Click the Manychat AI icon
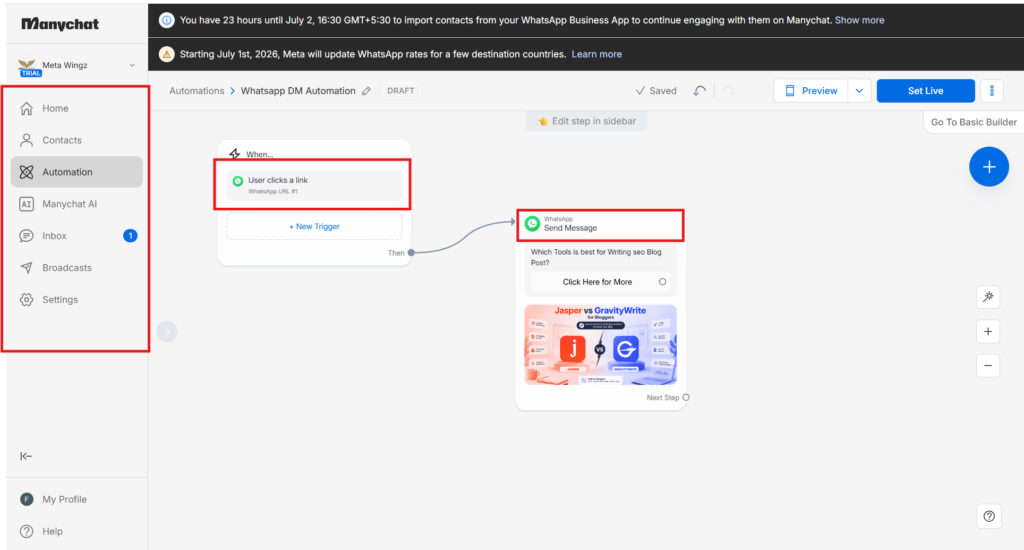 pos(26,204)
